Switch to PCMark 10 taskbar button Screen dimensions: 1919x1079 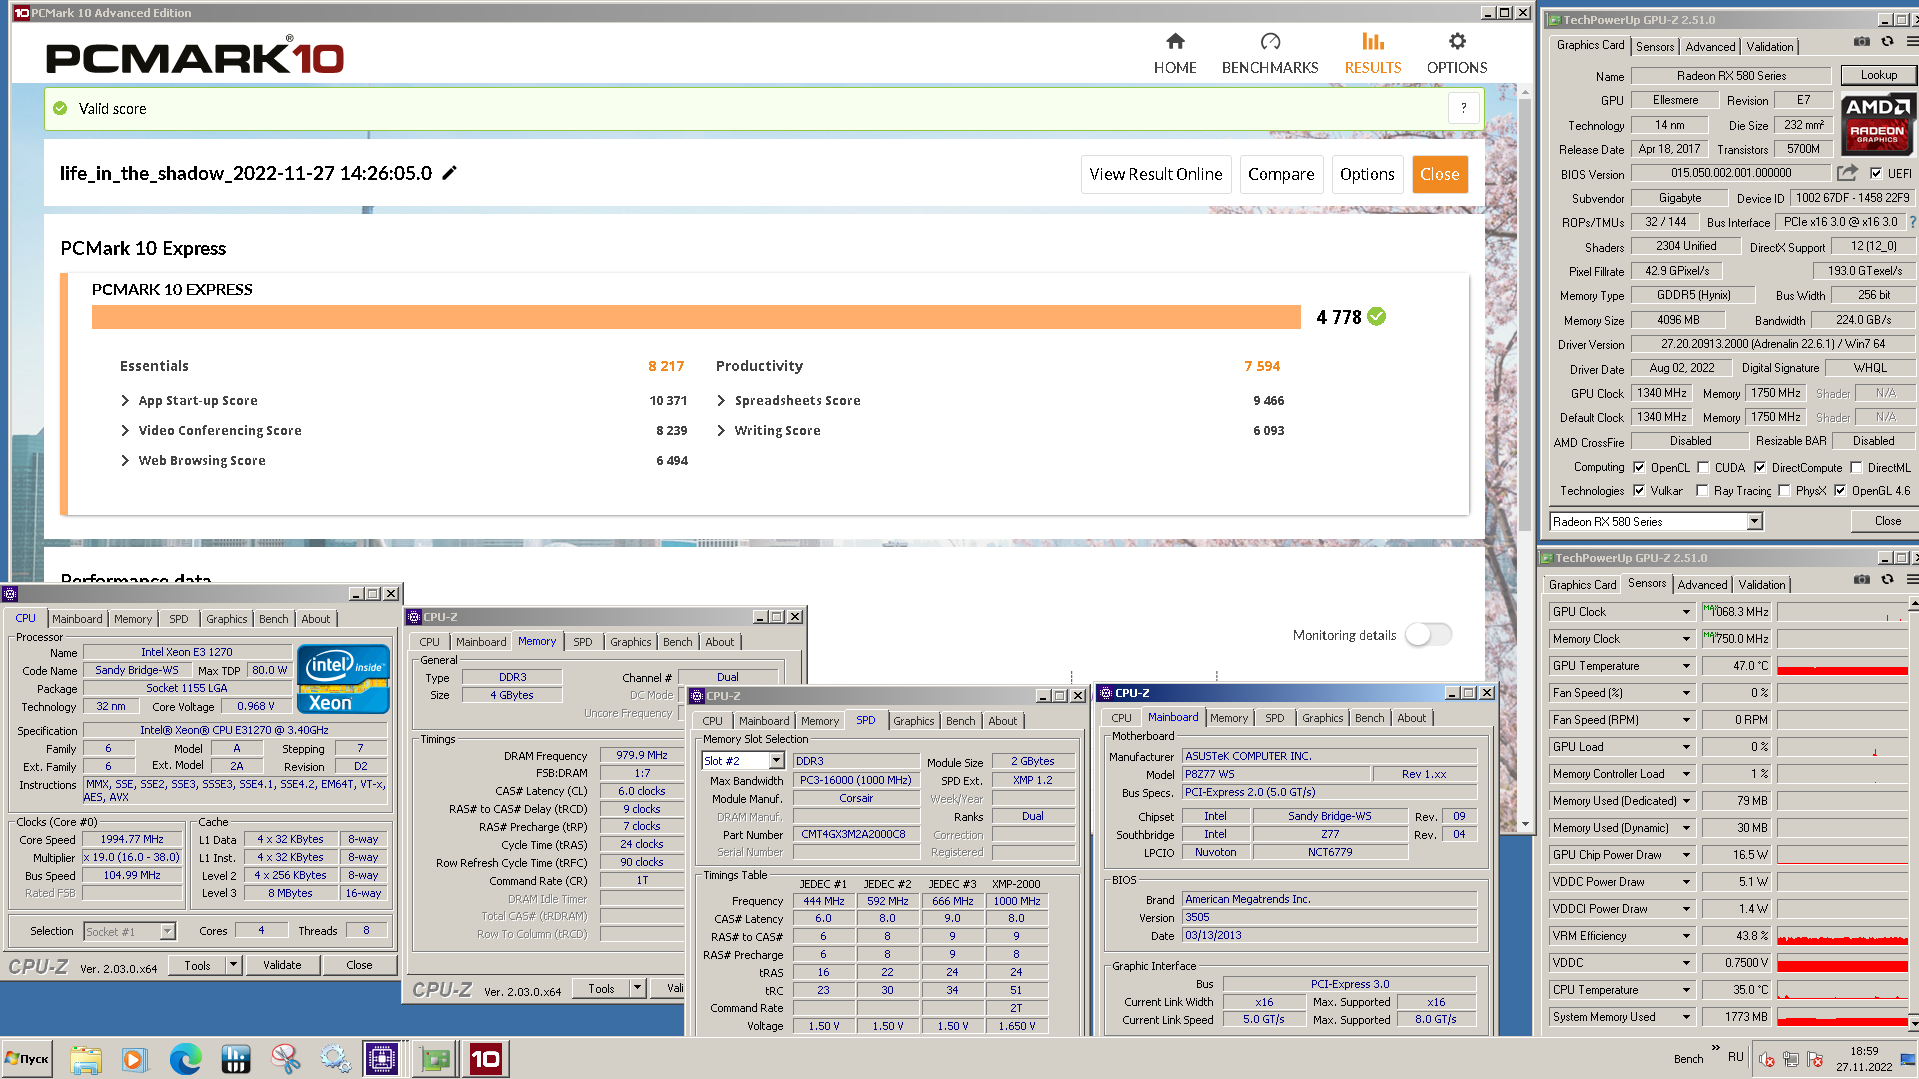coord(486,1059)
